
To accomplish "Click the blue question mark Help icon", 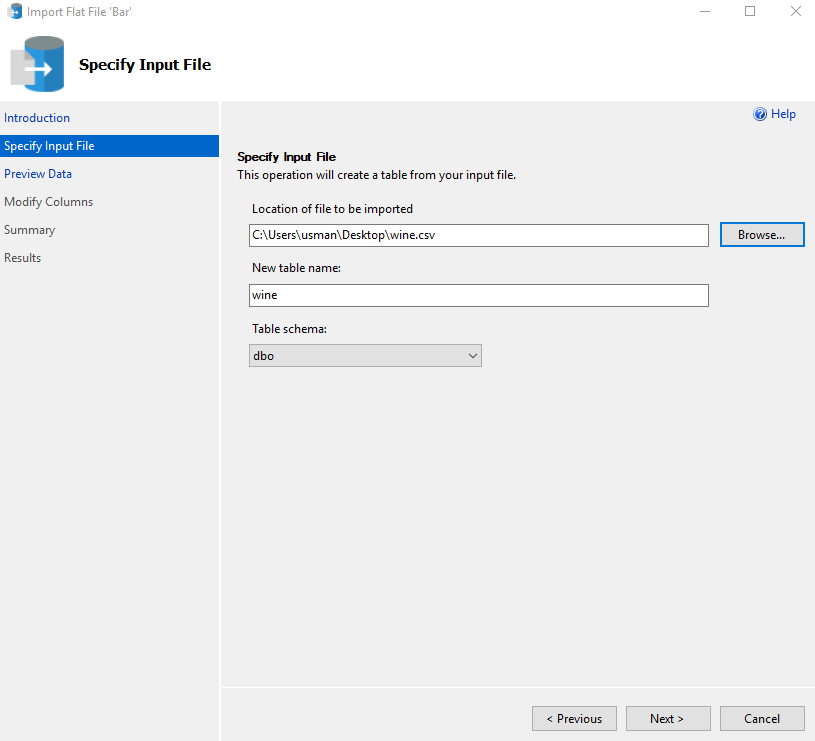I will click(760, 115).
